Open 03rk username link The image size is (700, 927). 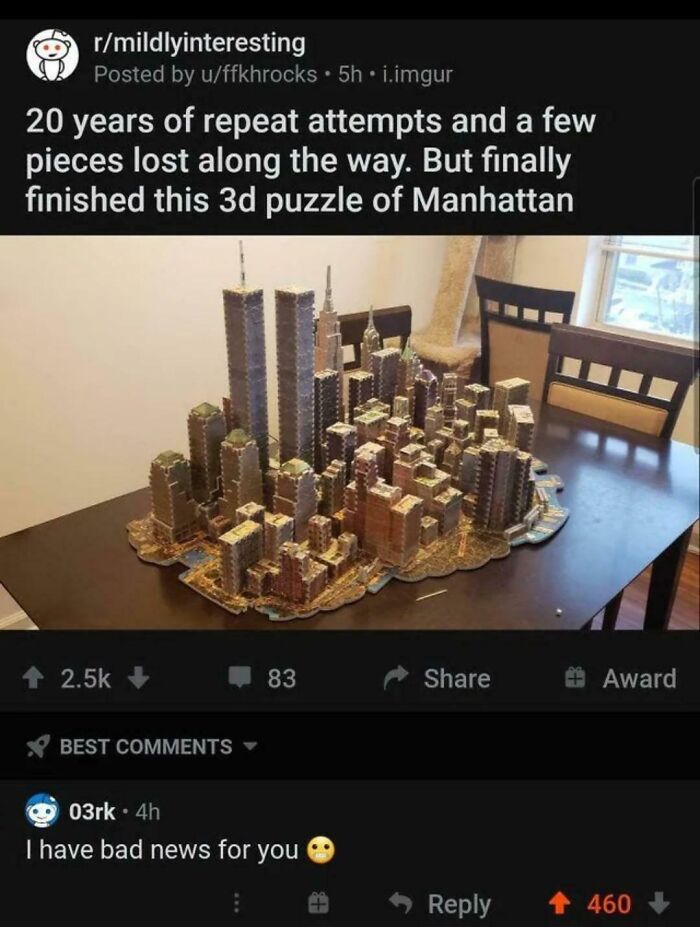point(92,812)
